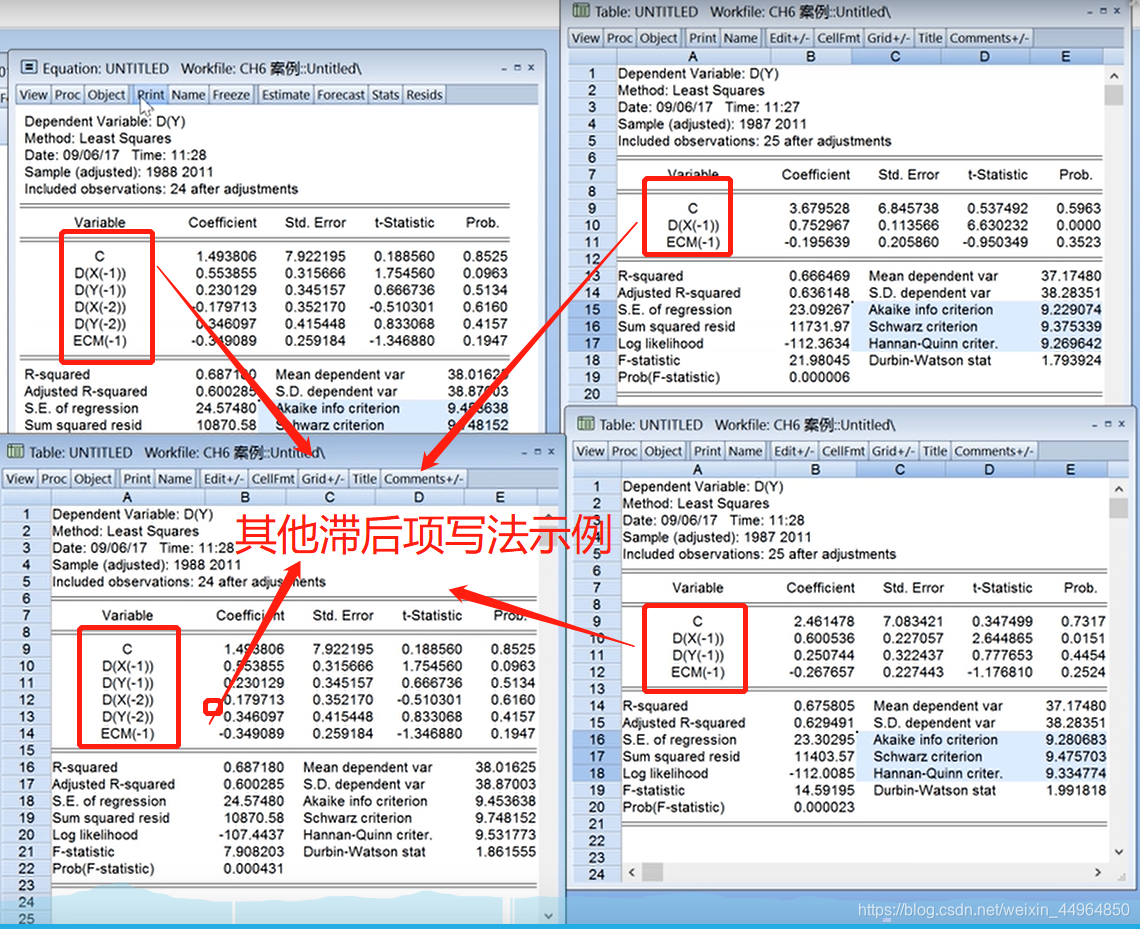Toggle Comments+/- in bottom-right Table window
Screen dimensions: 1140x929
pyautogui.click(x=992, y=451)
